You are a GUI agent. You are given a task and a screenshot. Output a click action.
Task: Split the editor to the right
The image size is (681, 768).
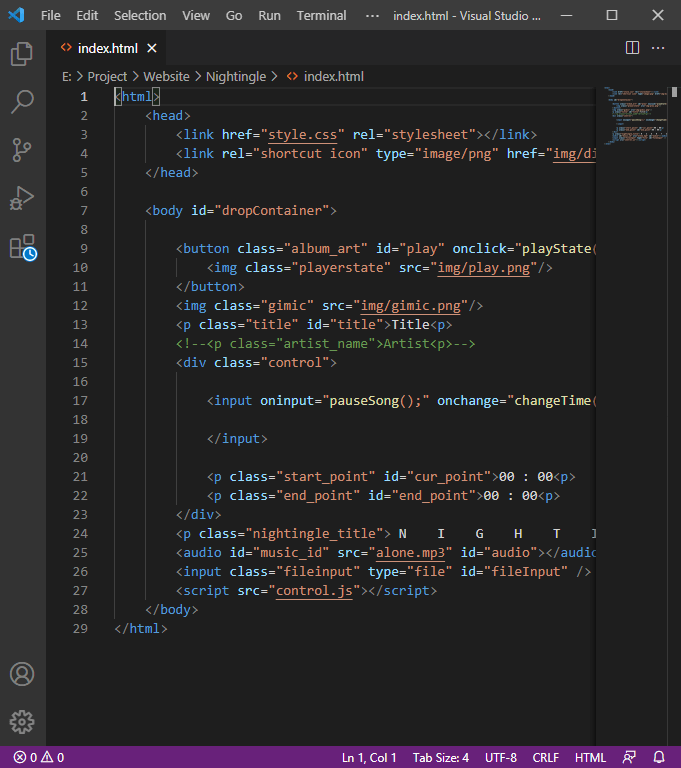click(x=632, y=47)
